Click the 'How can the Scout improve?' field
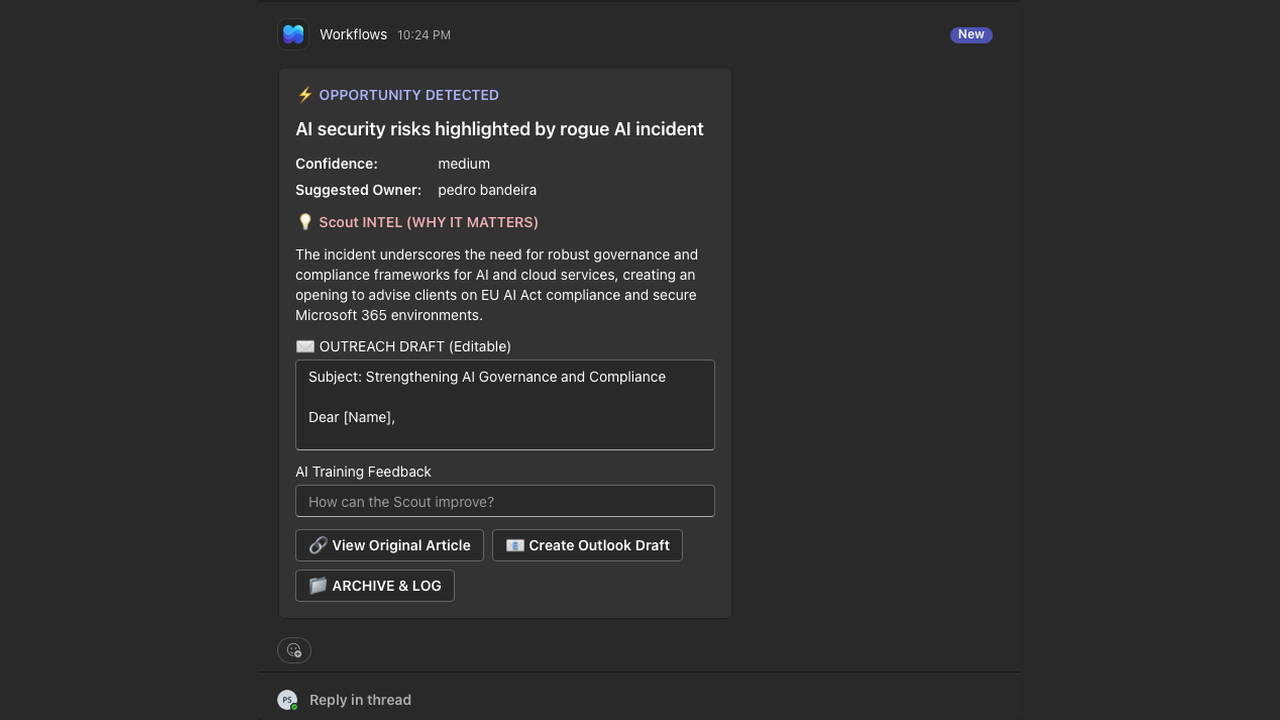 [x=505, y=501]
